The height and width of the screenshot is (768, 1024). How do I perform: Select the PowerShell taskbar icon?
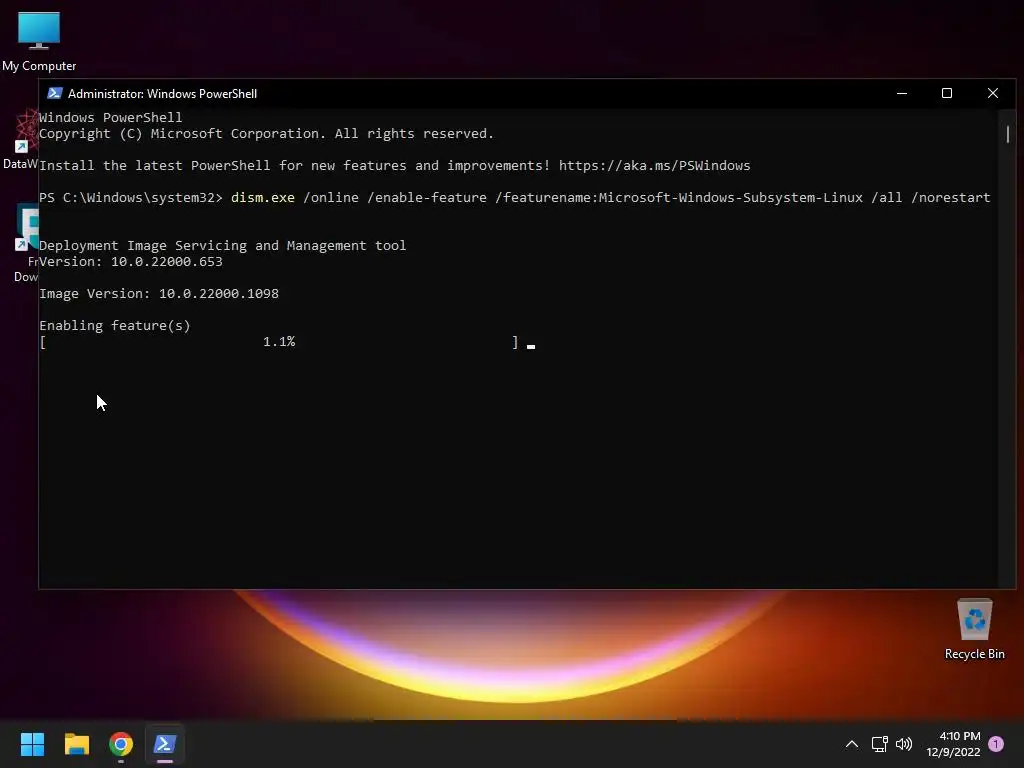(165, 744)
